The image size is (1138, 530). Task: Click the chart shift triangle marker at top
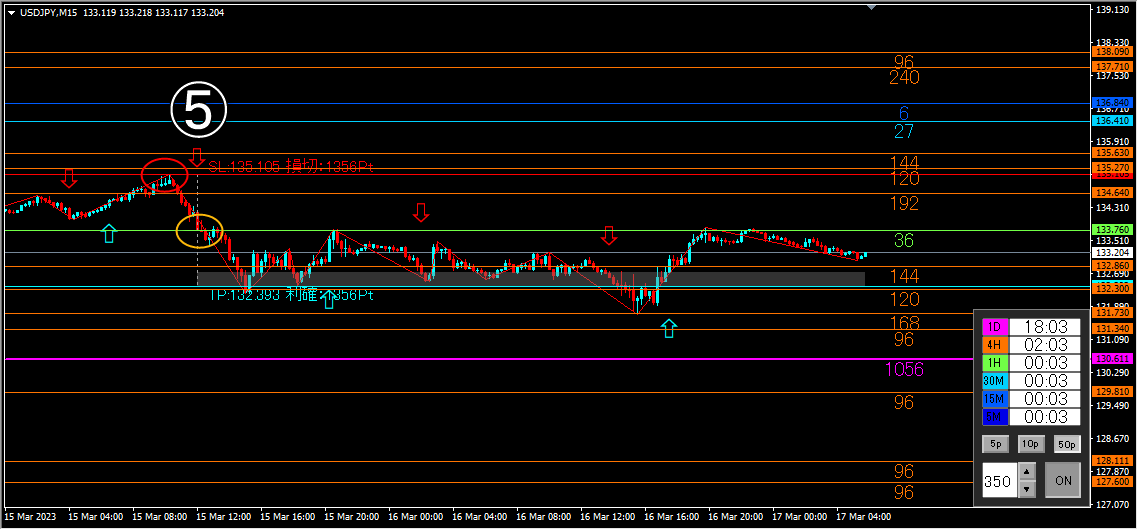(872, 7)
